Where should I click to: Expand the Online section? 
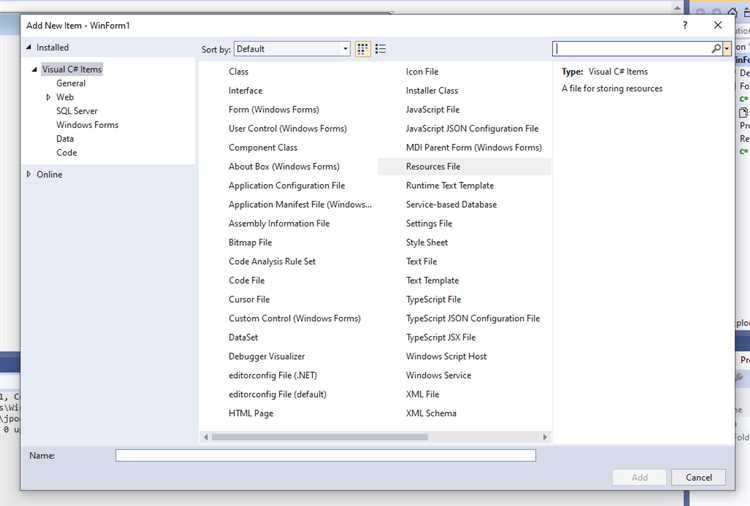tap(29, 174)
